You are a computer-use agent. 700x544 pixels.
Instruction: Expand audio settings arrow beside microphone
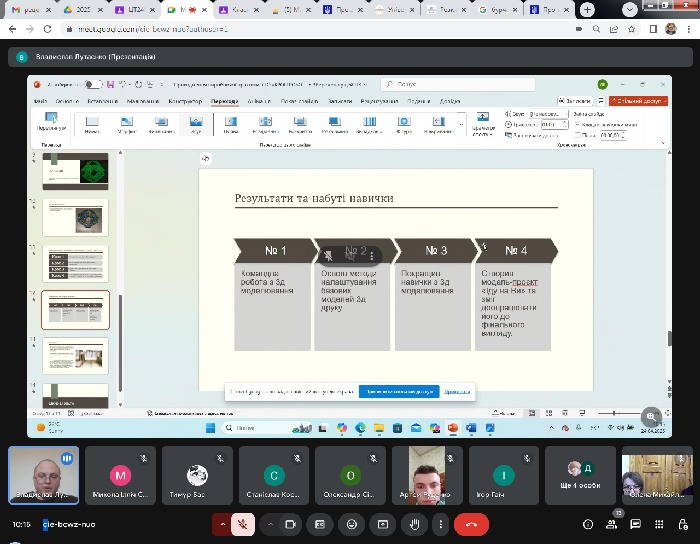coord(222,524)
